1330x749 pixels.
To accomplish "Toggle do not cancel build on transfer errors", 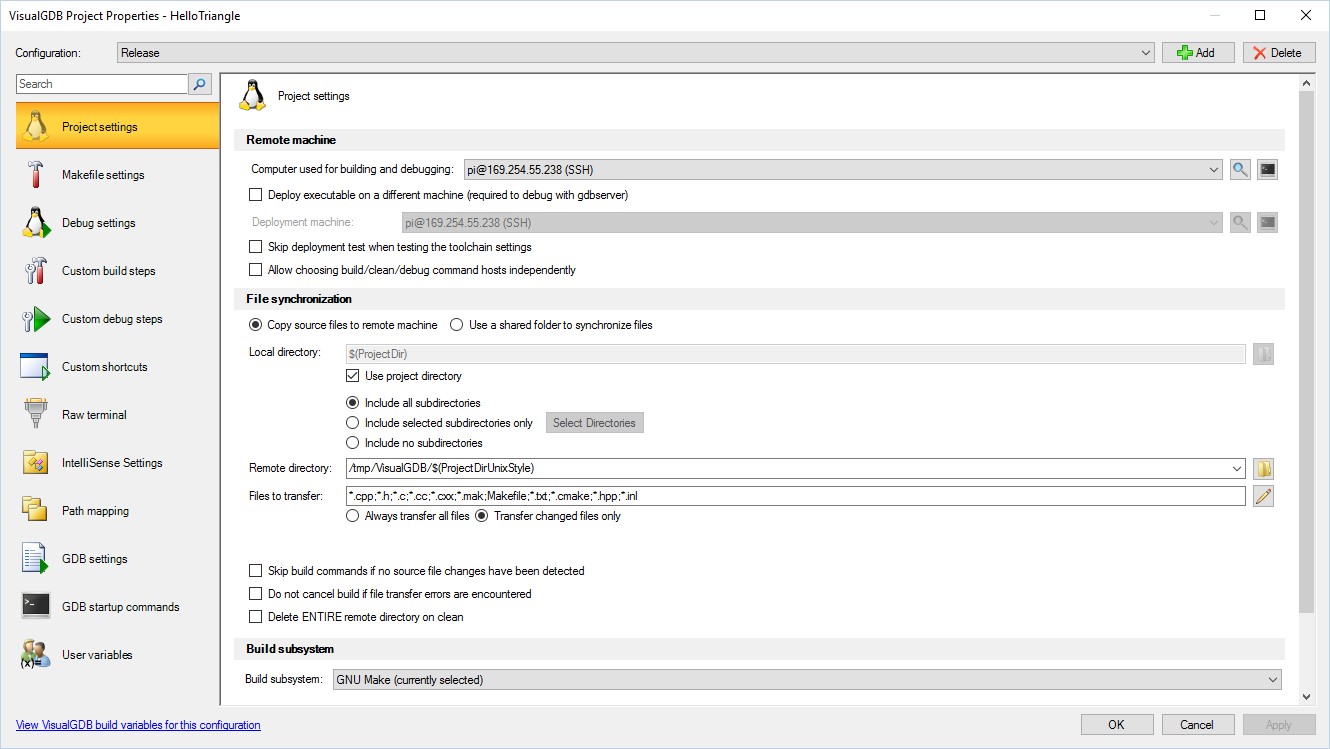I will click(x=255, y=594).
